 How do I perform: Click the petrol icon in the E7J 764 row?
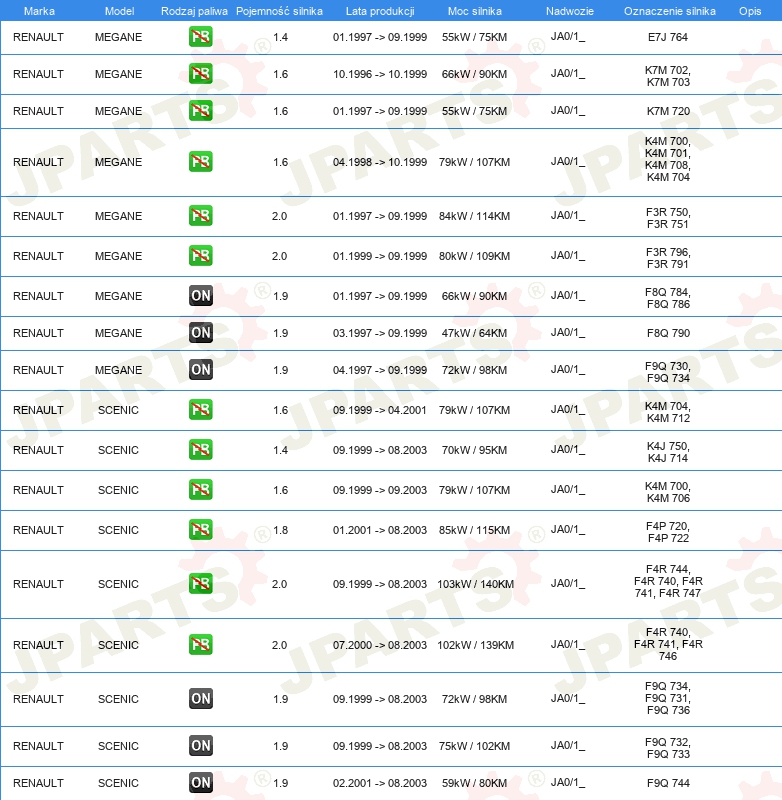click(200, 37)
